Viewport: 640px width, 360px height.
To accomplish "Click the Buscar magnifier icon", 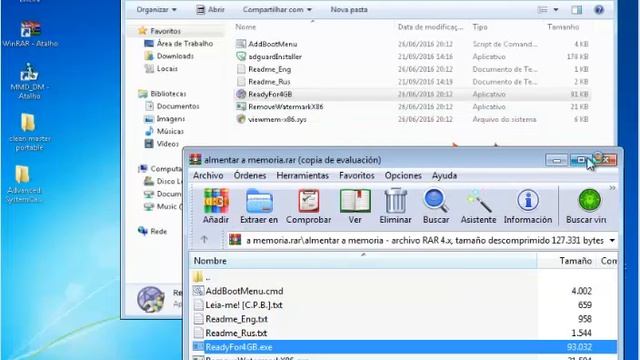I will pyautogui.click(x=436, y=206).
